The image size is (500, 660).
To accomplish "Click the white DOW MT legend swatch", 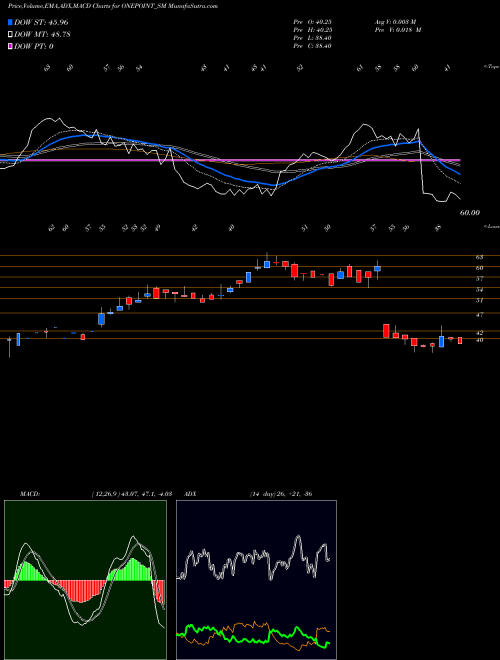I will coord(10,34).
